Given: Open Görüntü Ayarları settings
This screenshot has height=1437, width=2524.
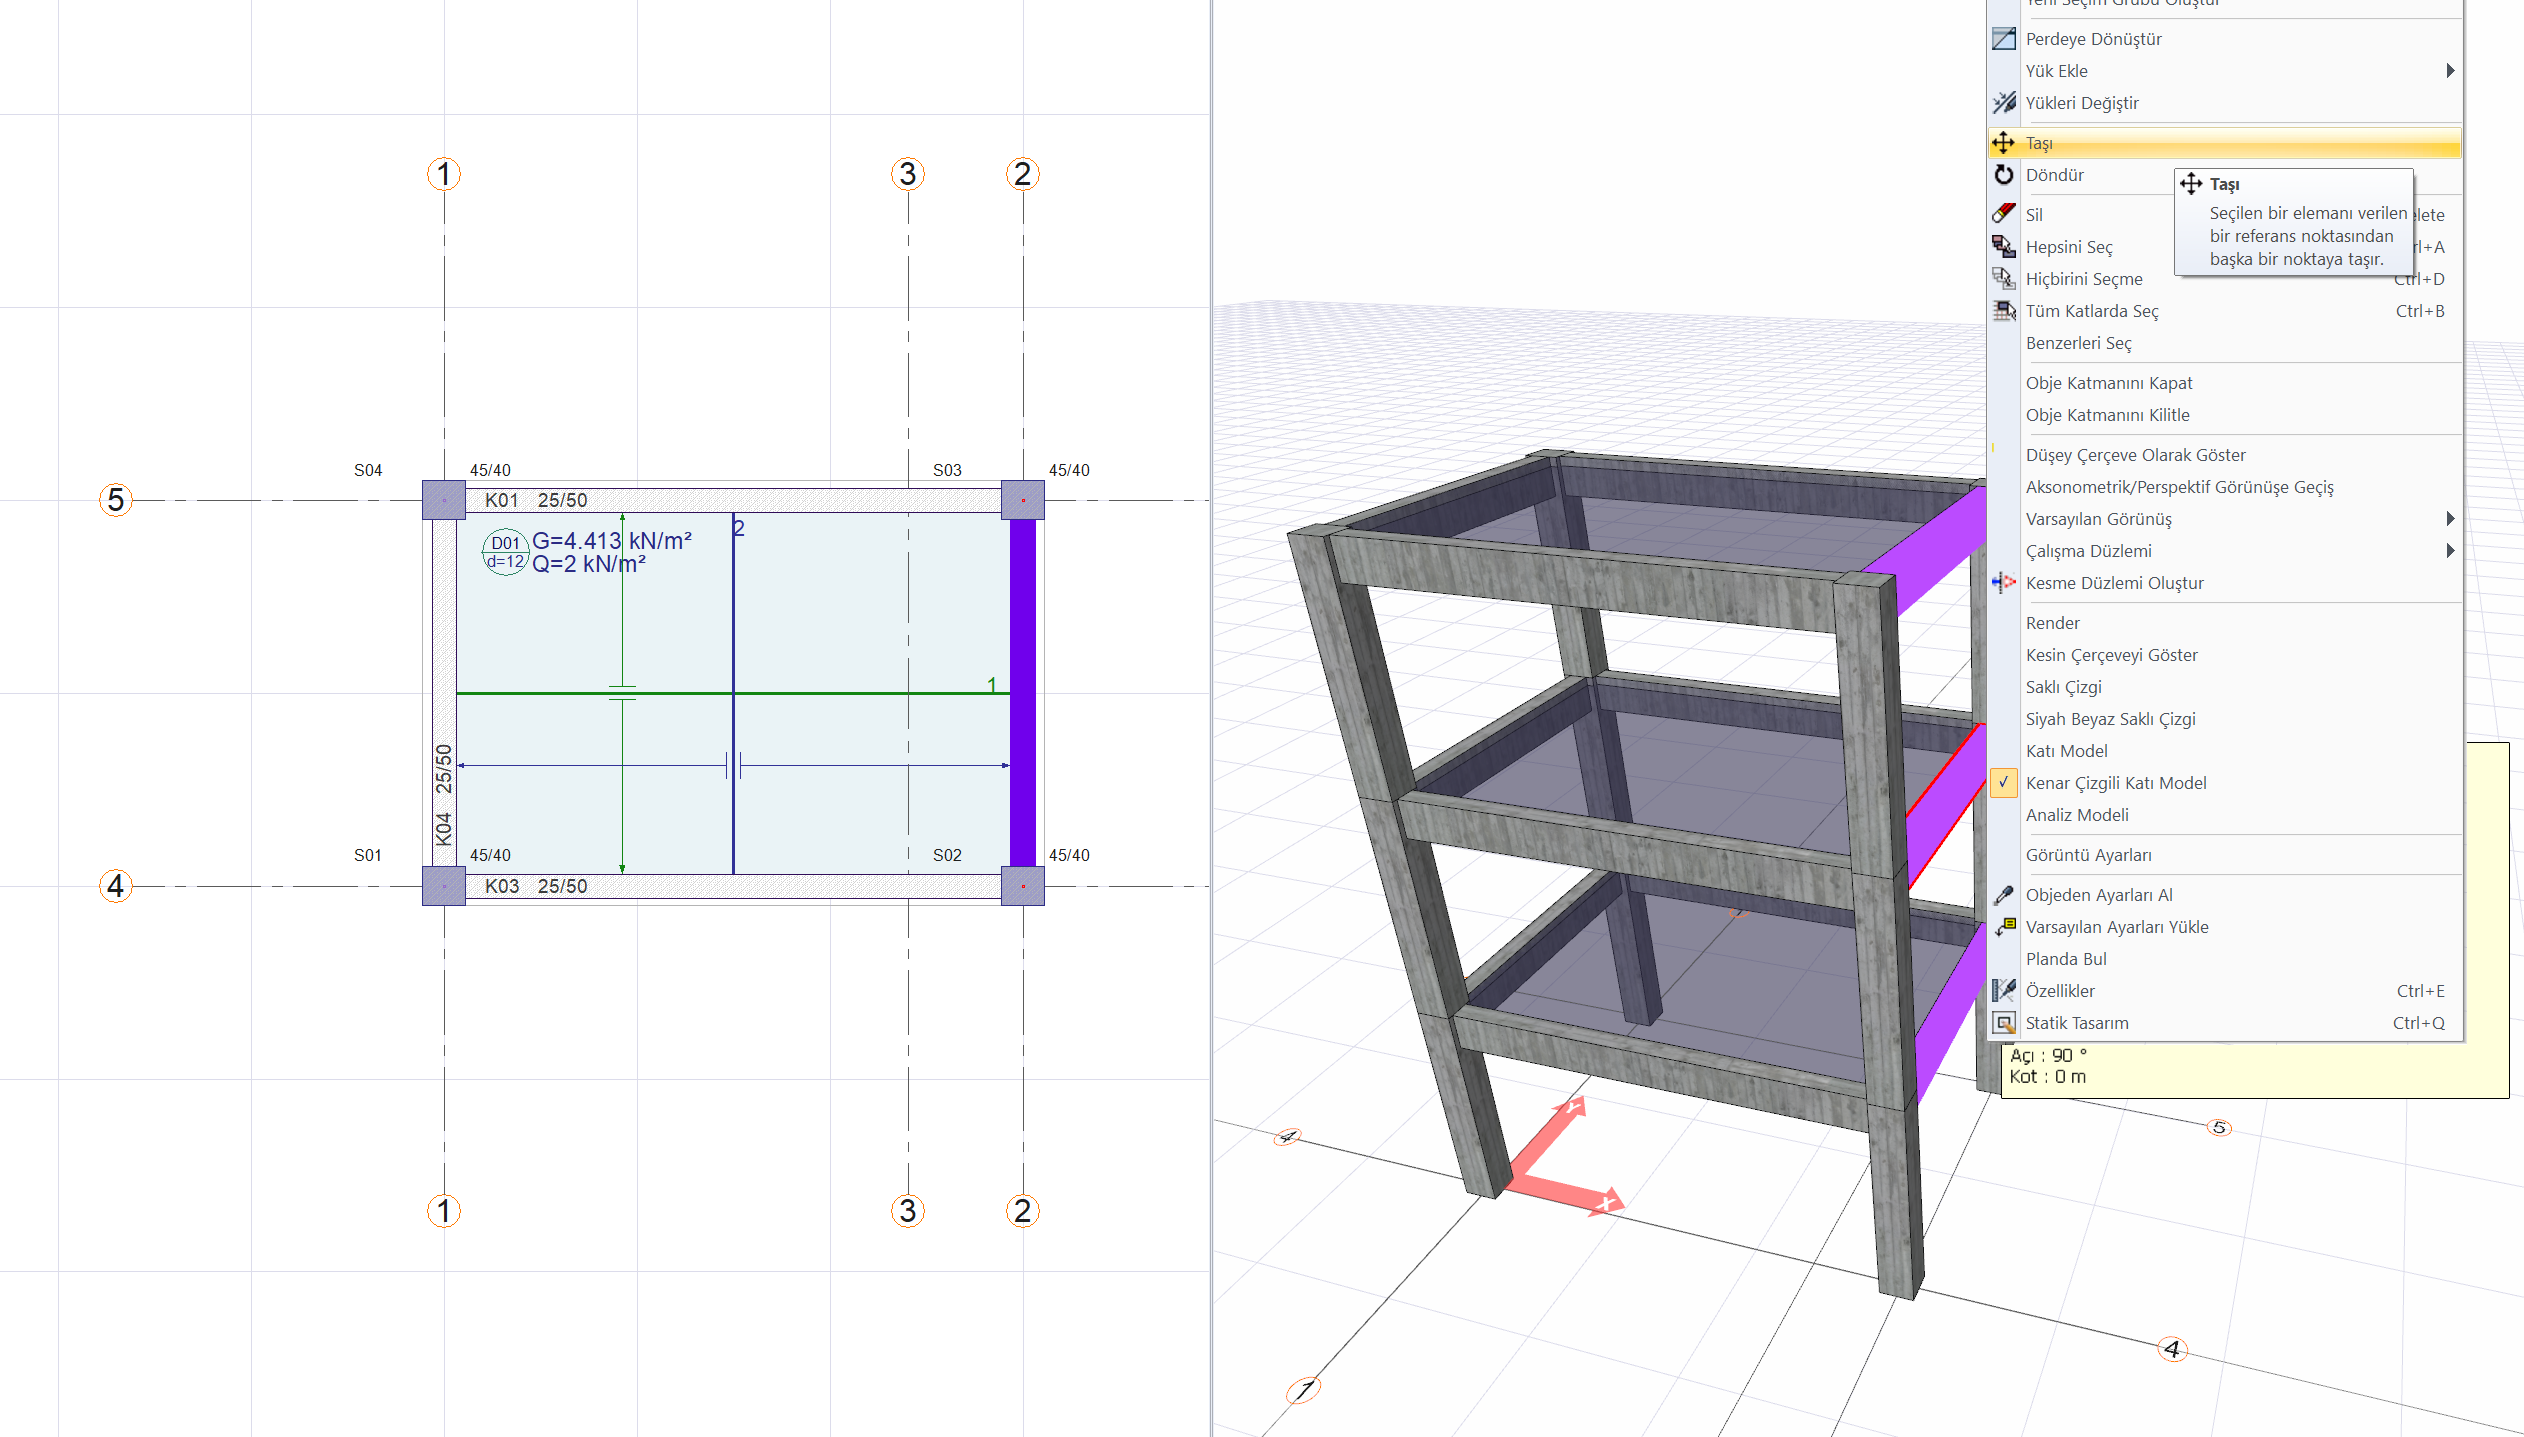Looking at the screenshot, I should click(x=2088, y=855).
